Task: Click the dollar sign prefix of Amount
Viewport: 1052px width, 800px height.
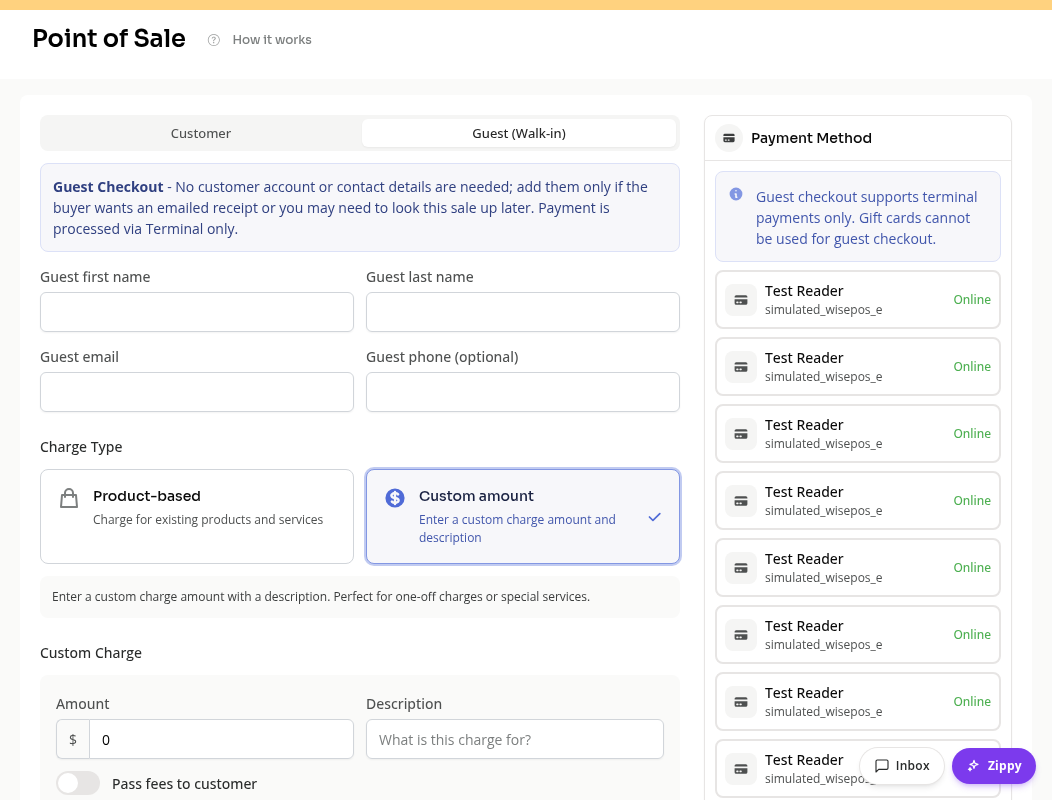Action: [73, 740]
